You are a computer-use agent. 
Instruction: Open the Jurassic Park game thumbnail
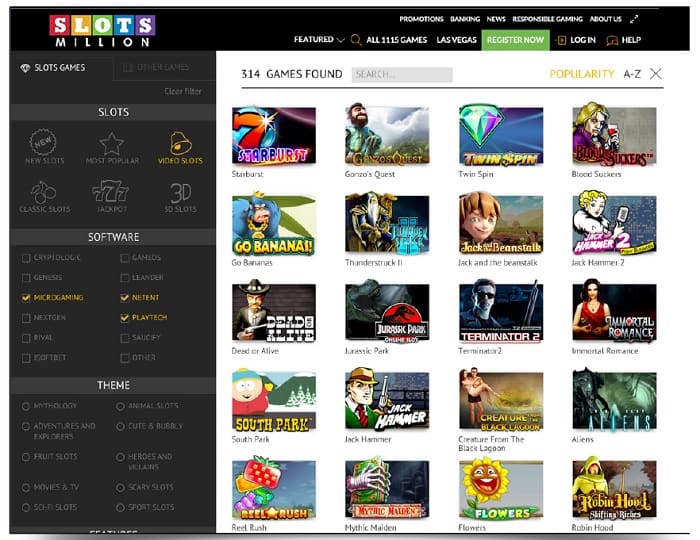click(x=387, y=312)
